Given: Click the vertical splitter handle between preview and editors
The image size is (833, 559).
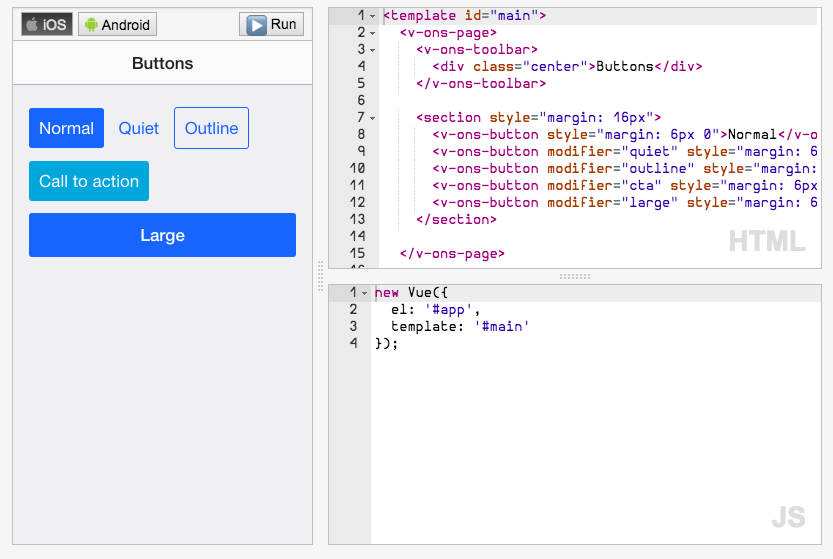Looking at the screenshot, I should (320, 276).
